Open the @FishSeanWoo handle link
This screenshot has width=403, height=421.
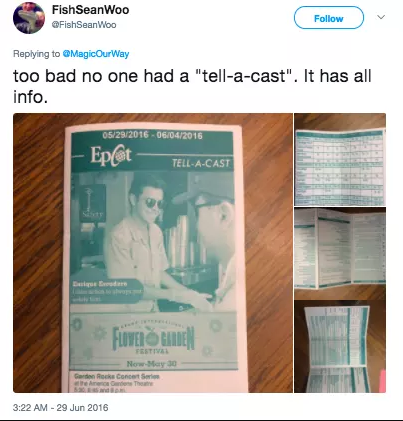click(x=84, y=25)
